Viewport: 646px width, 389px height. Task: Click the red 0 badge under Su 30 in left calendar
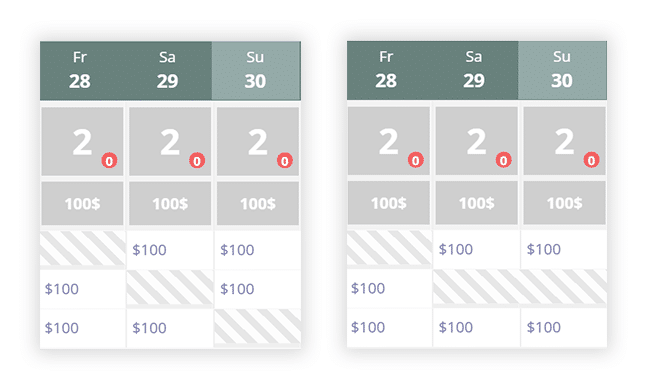(285, 161)
